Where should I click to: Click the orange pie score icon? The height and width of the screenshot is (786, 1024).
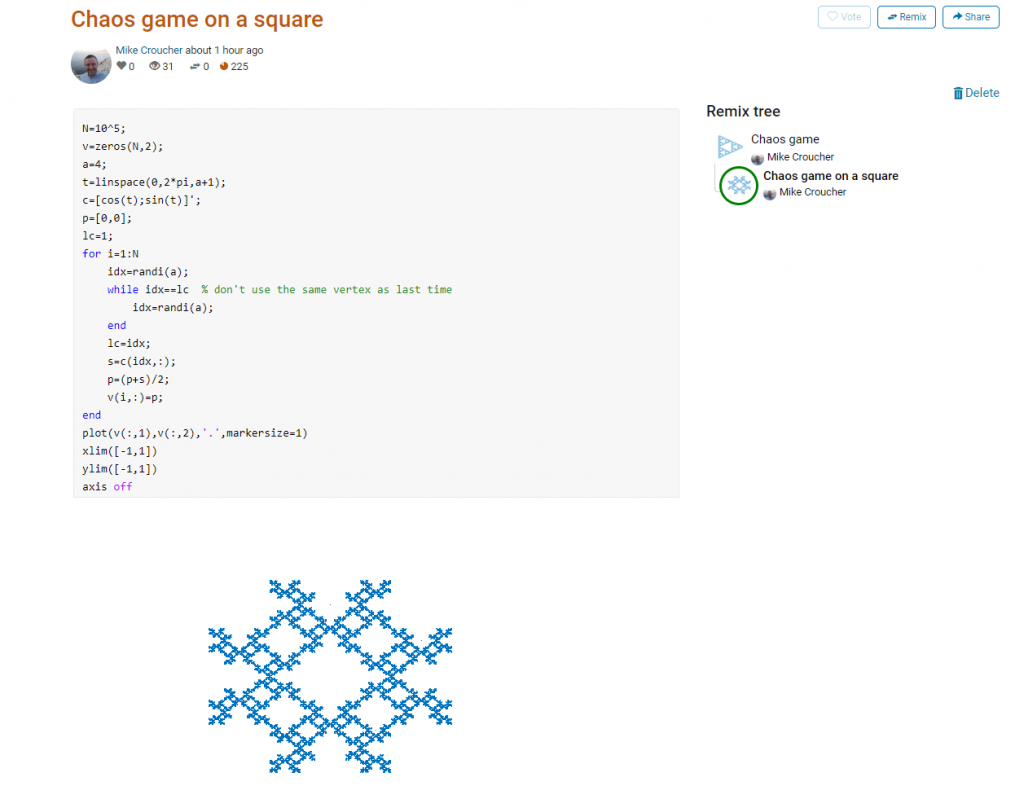(x=224, y=67)
